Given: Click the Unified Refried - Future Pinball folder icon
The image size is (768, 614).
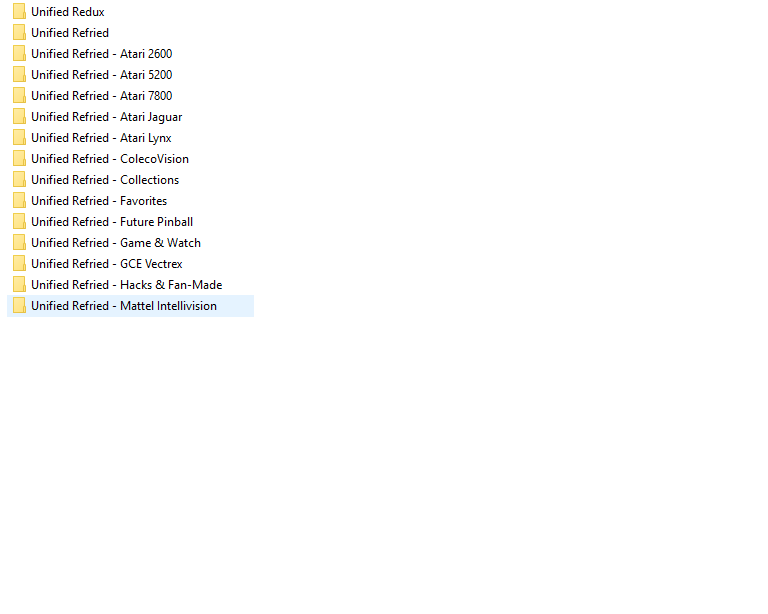Looking at the screenshot, I should coord(19,222).
